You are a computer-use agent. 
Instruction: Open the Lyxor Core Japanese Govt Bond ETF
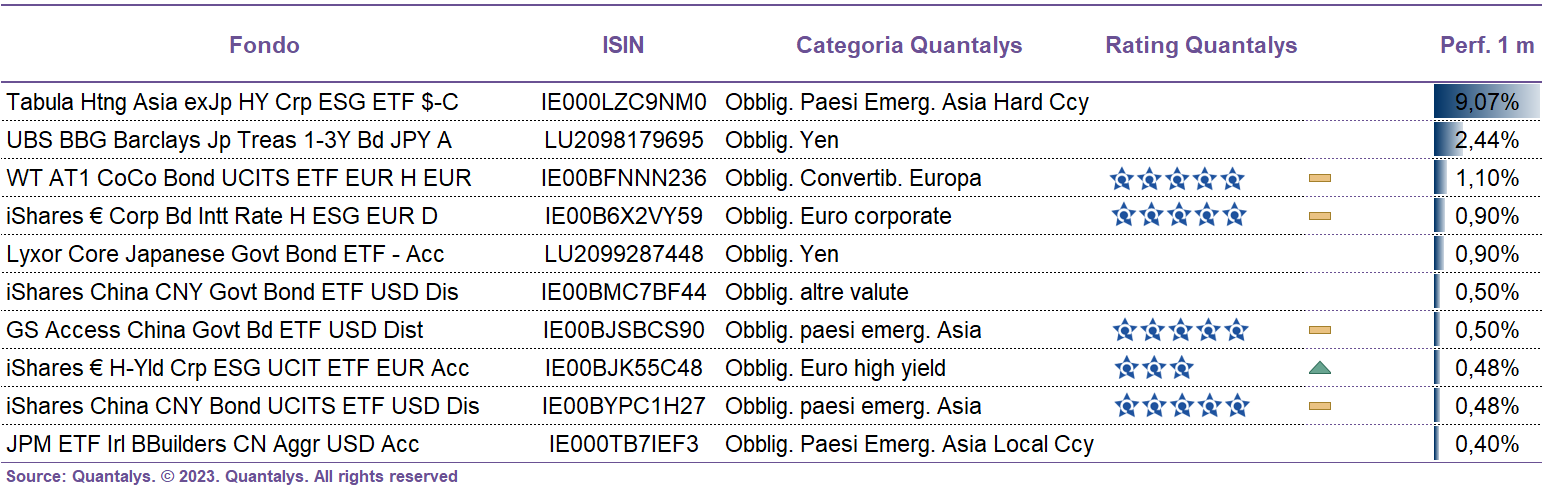tap(225, 254)
